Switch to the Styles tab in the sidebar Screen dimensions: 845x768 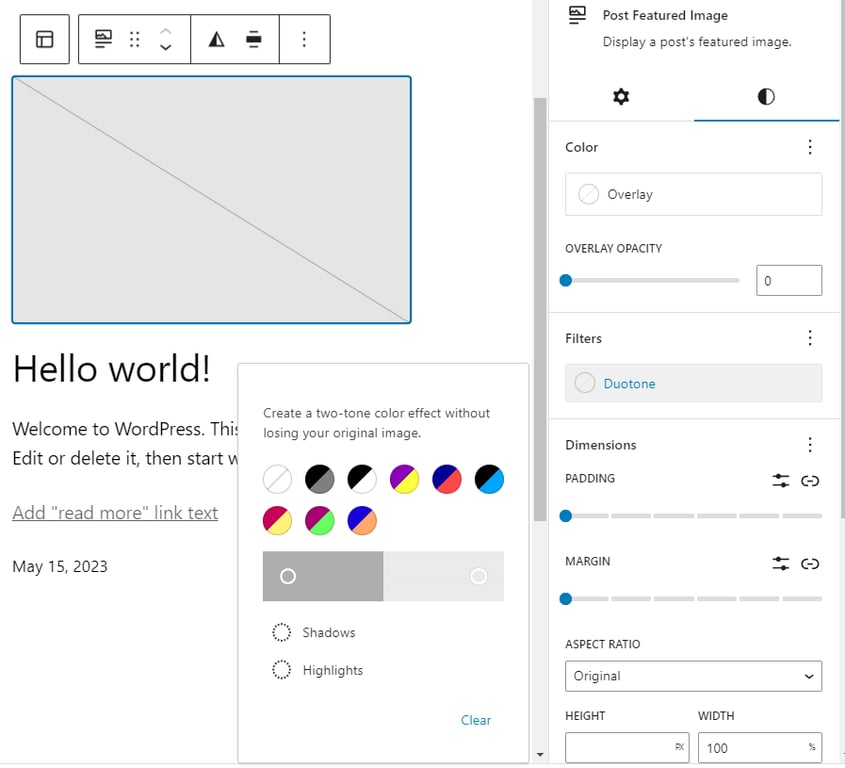coord(766,97)
